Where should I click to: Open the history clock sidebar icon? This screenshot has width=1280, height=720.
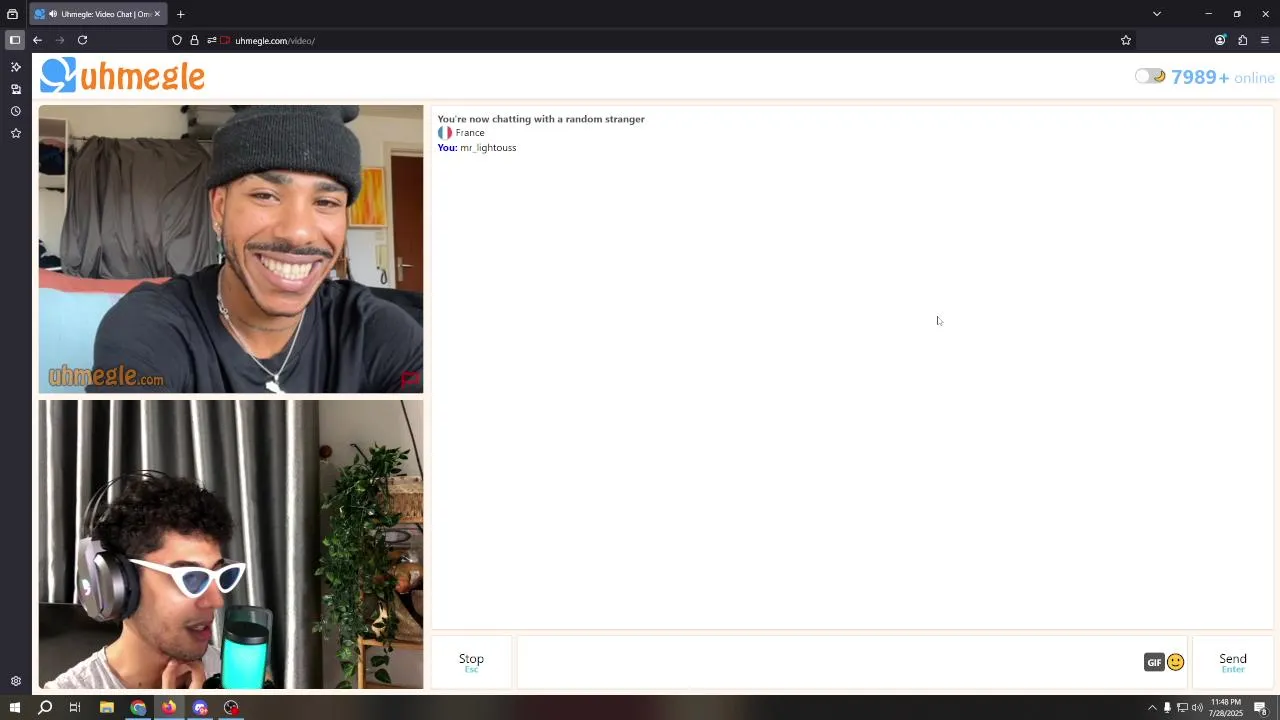pyautogui.click(x=15, y=111)
